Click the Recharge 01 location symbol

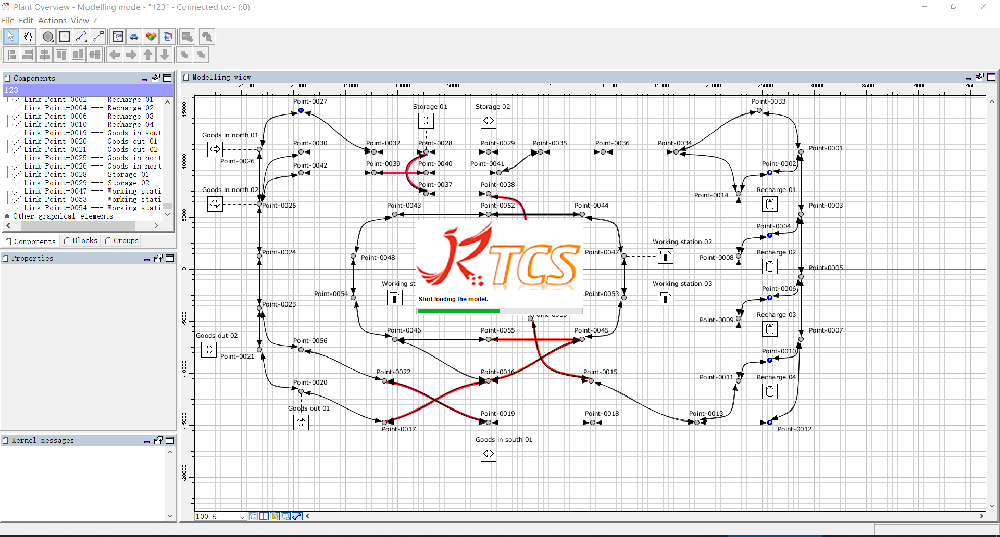pyautogui.click(x=770, y=204)
